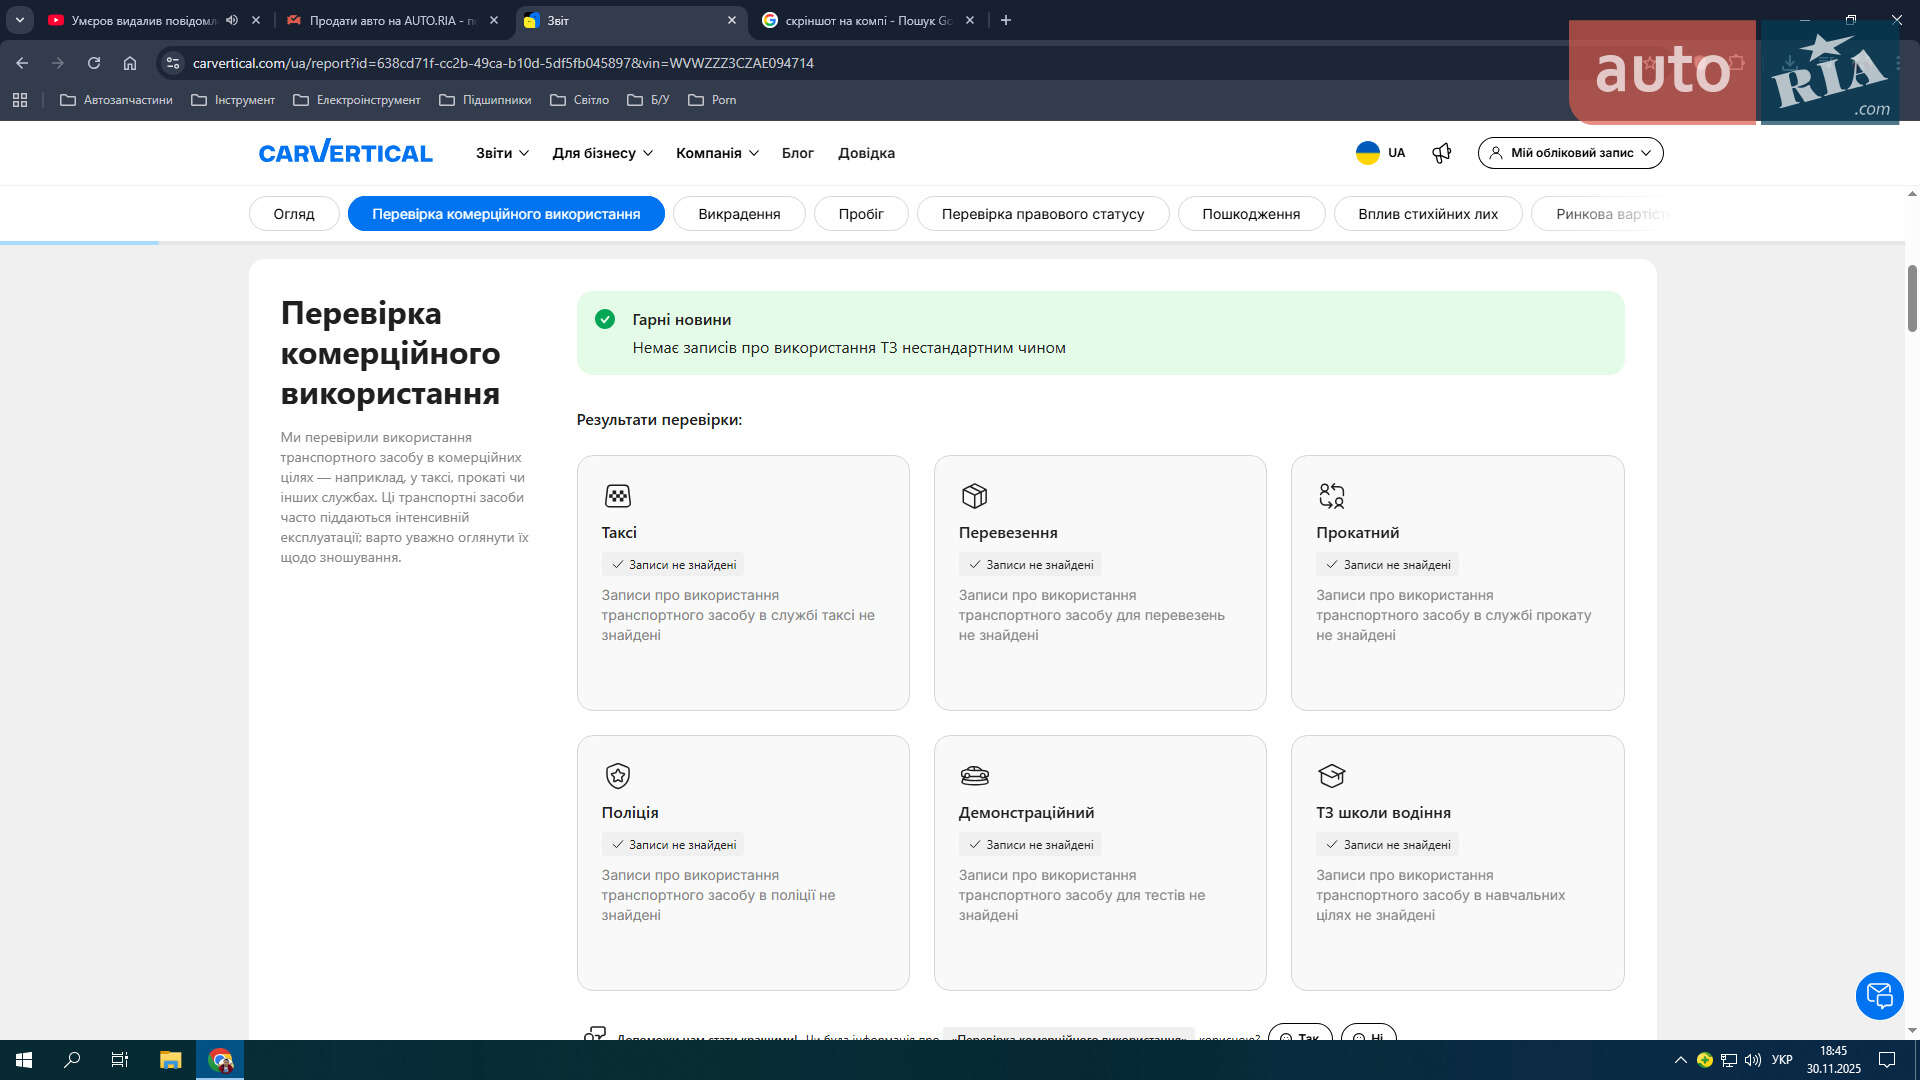Show hidden system tray icons
This screenshot has width=1920, height=1080.
click(1680, 1060)
